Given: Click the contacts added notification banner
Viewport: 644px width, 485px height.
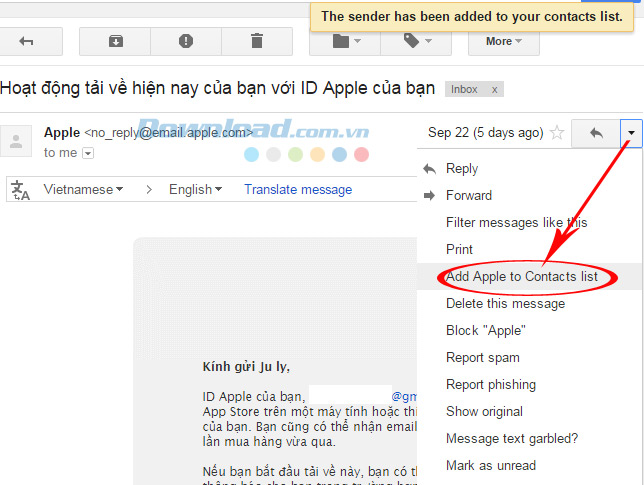Looking at the screenshot, I should tap(472, 17).
